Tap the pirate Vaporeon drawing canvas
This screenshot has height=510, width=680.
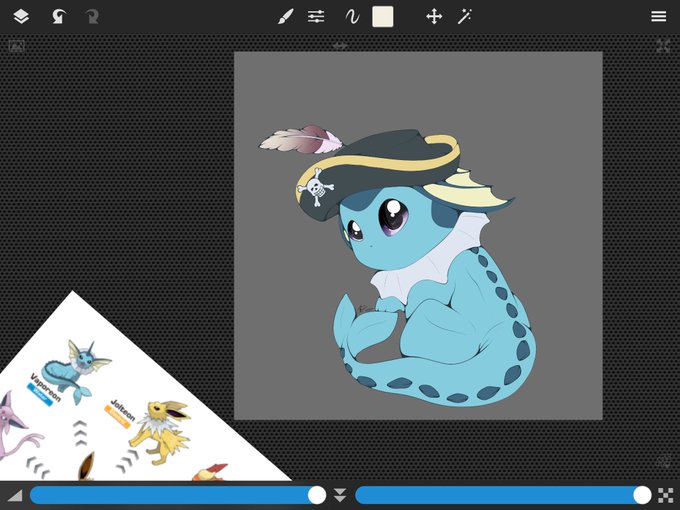pos(418,235)
